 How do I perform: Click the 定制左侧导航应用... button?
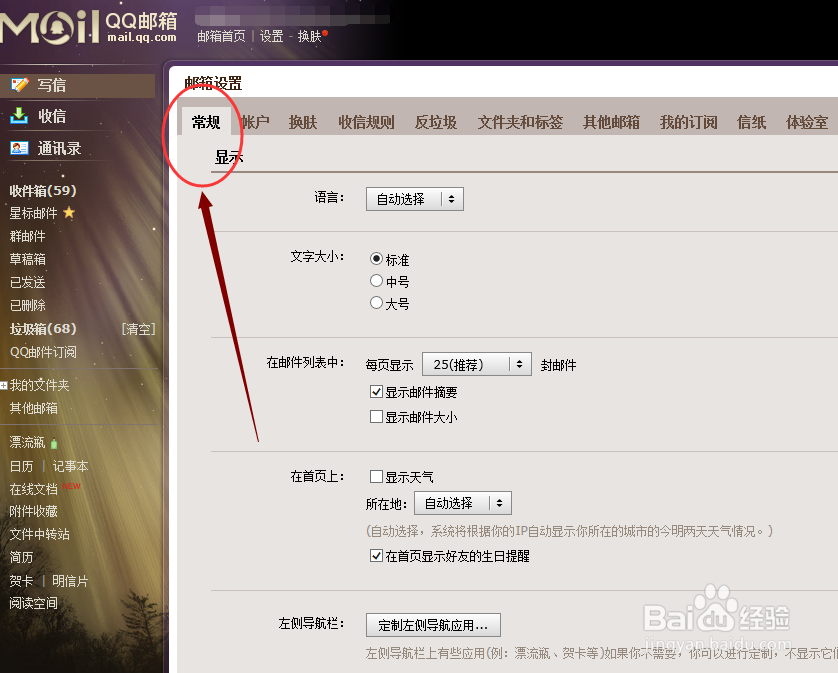point(433,625)
